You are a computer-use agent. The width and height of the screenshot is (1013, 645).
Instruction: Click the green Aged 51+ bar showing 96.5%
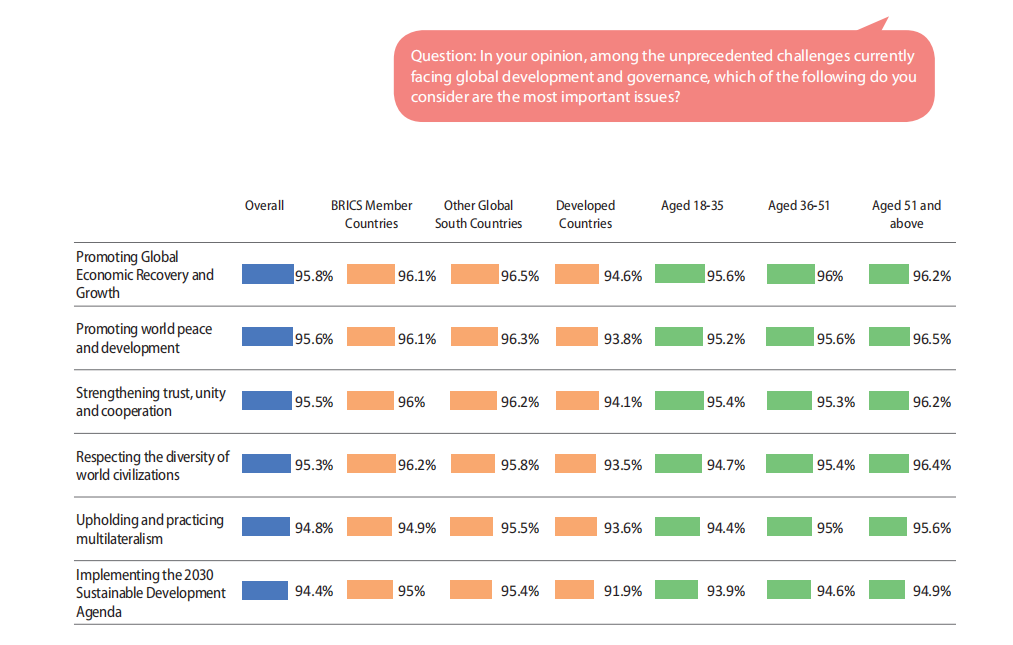(889, 337)
